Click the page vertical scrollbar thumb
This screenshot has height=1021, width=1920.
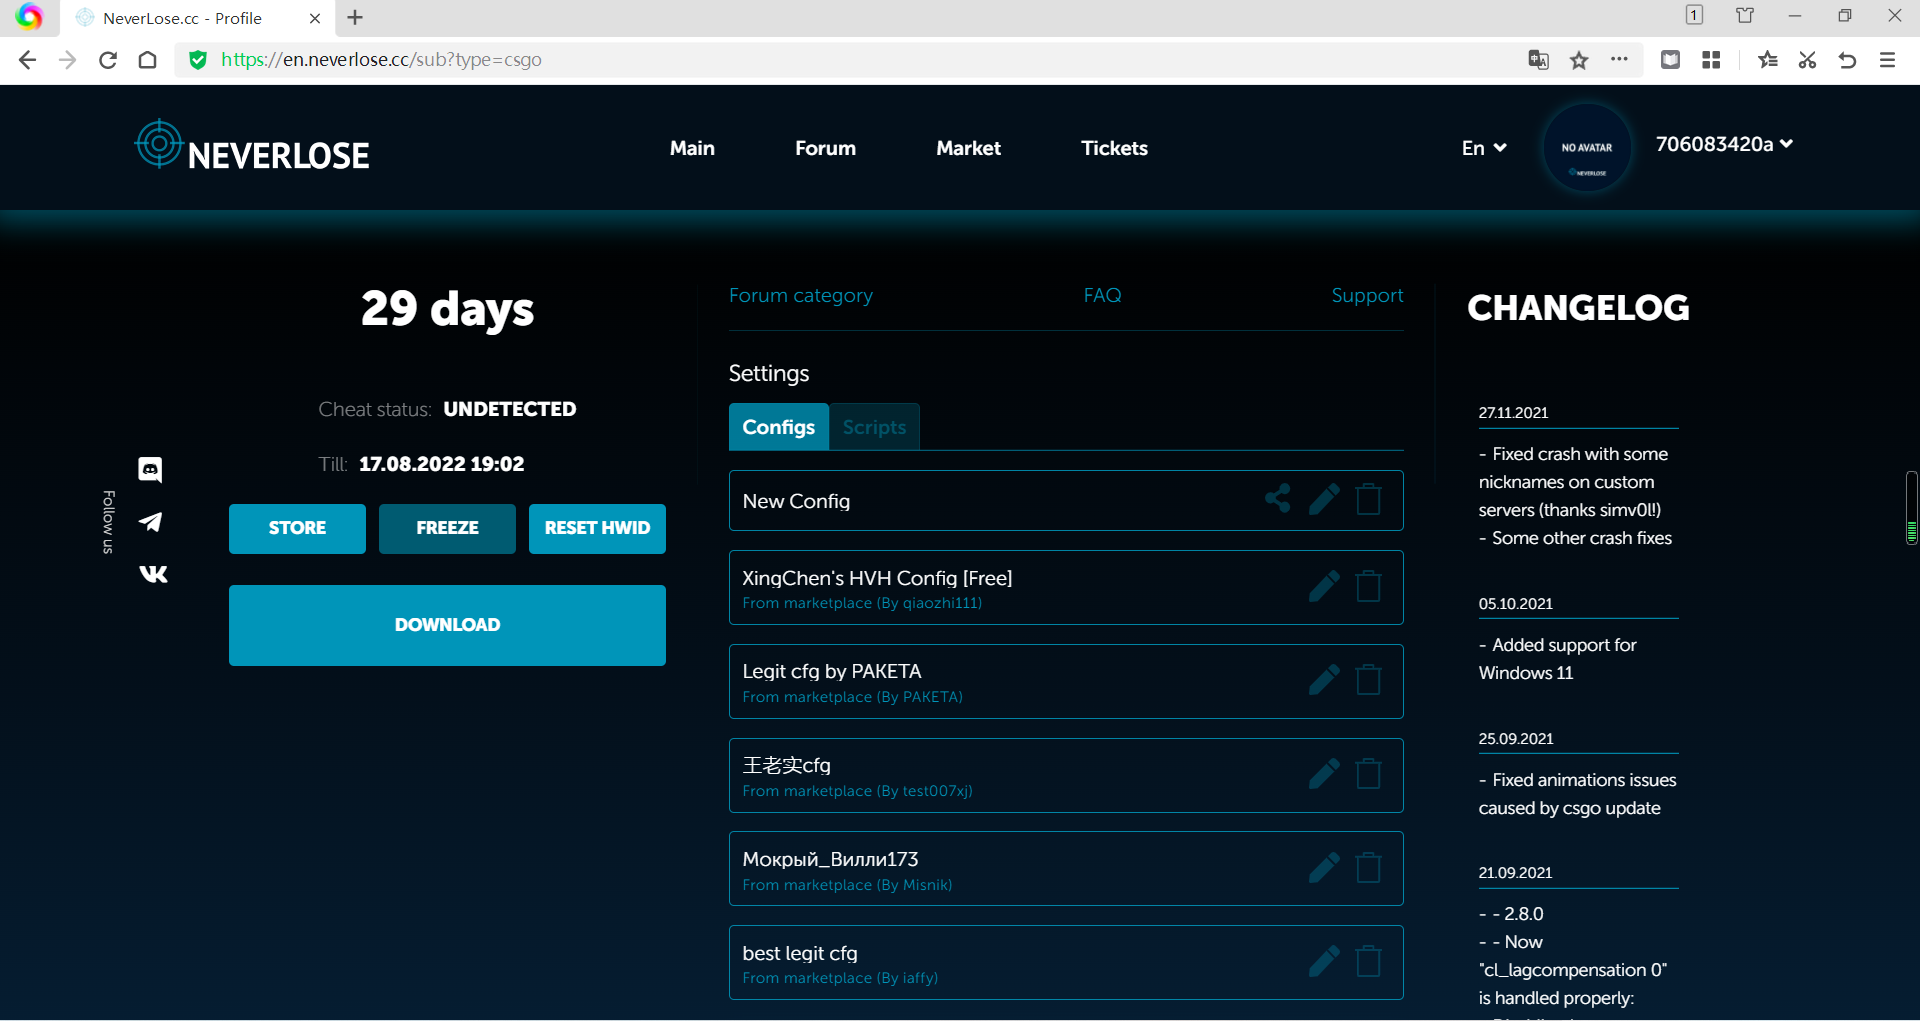1911,508
